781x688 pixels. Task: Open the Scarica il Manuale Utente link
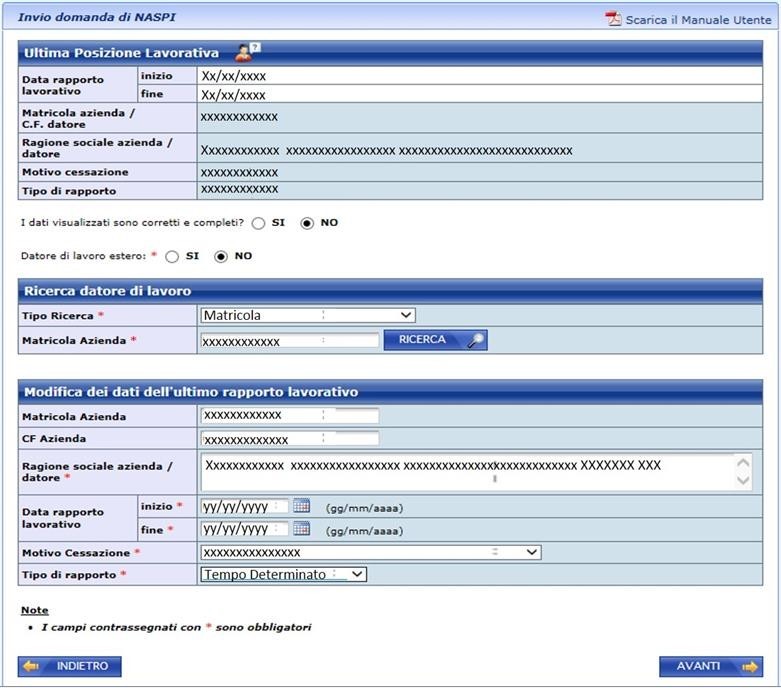click(x=698, y=20)
